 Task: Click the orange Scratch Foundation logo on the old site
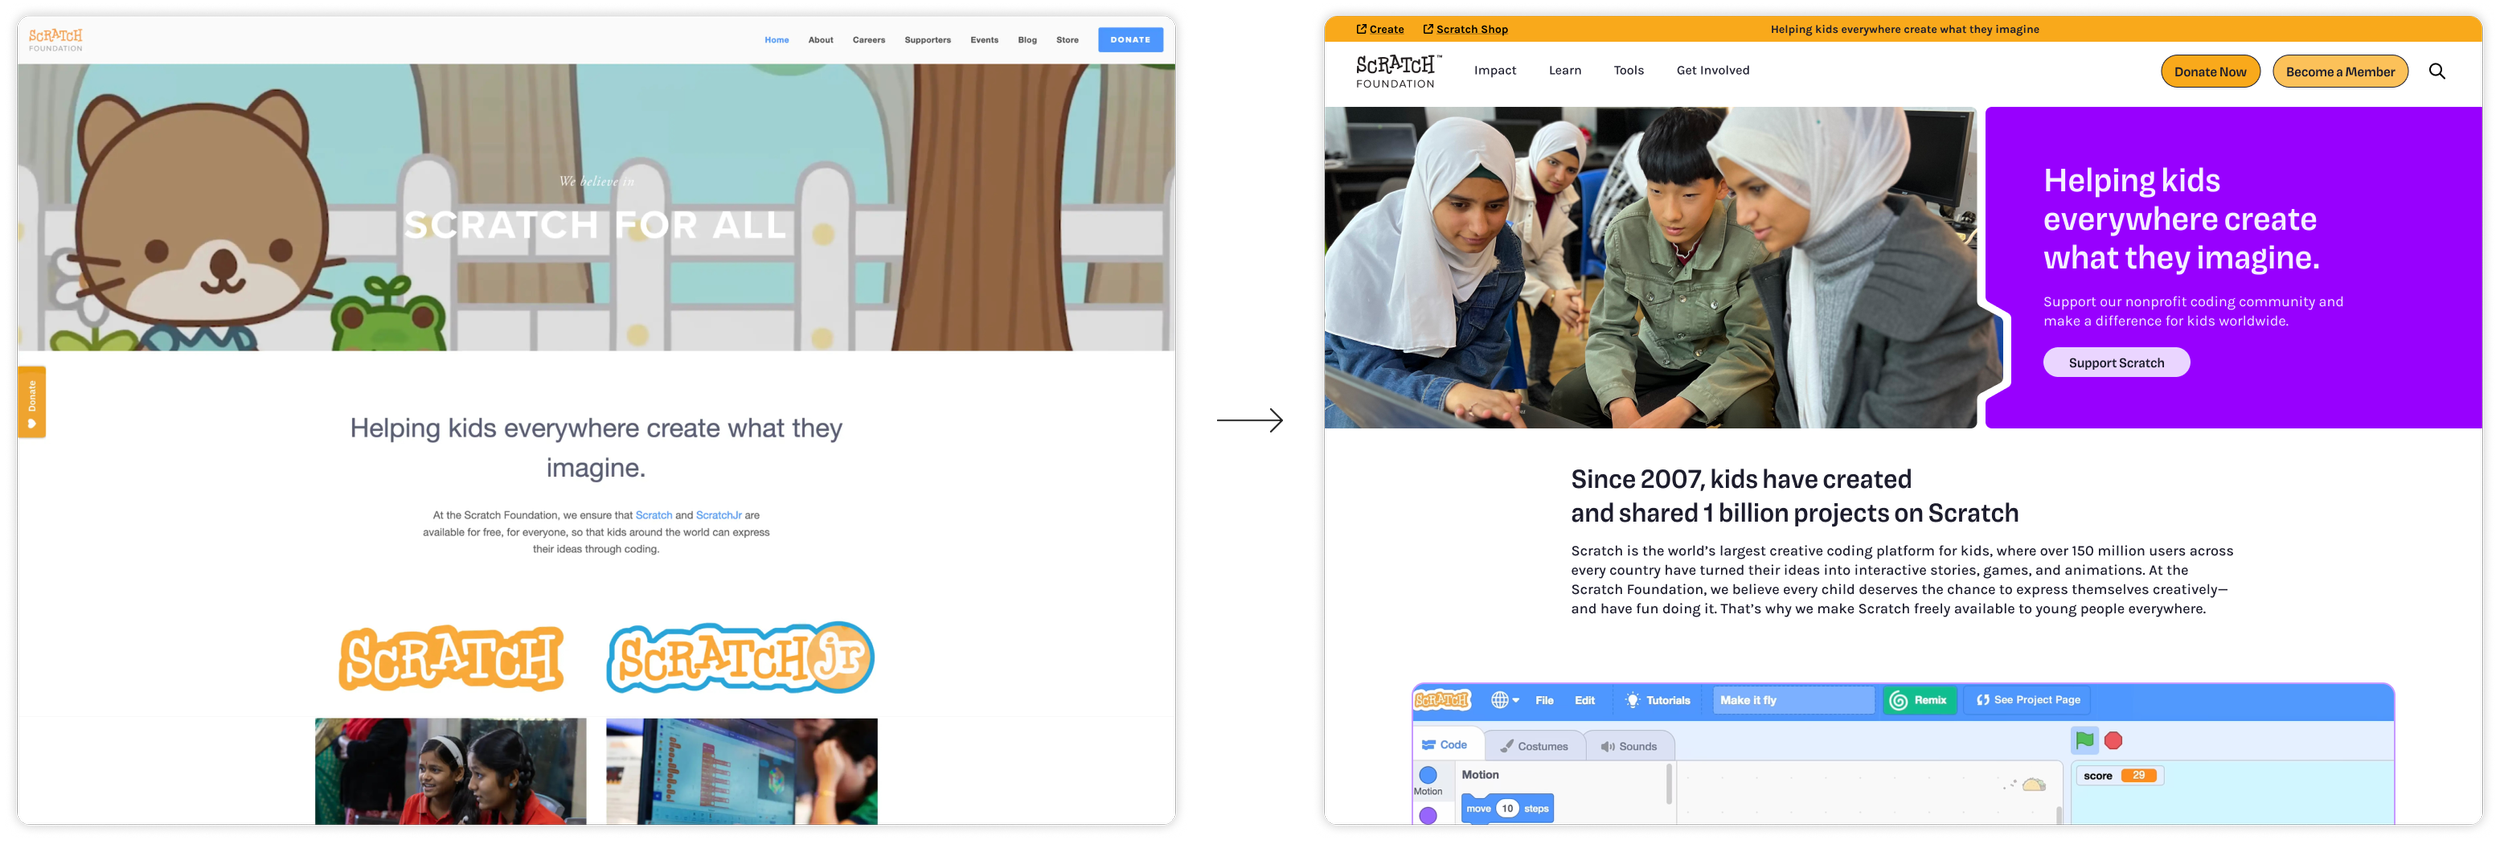point(56,40)
